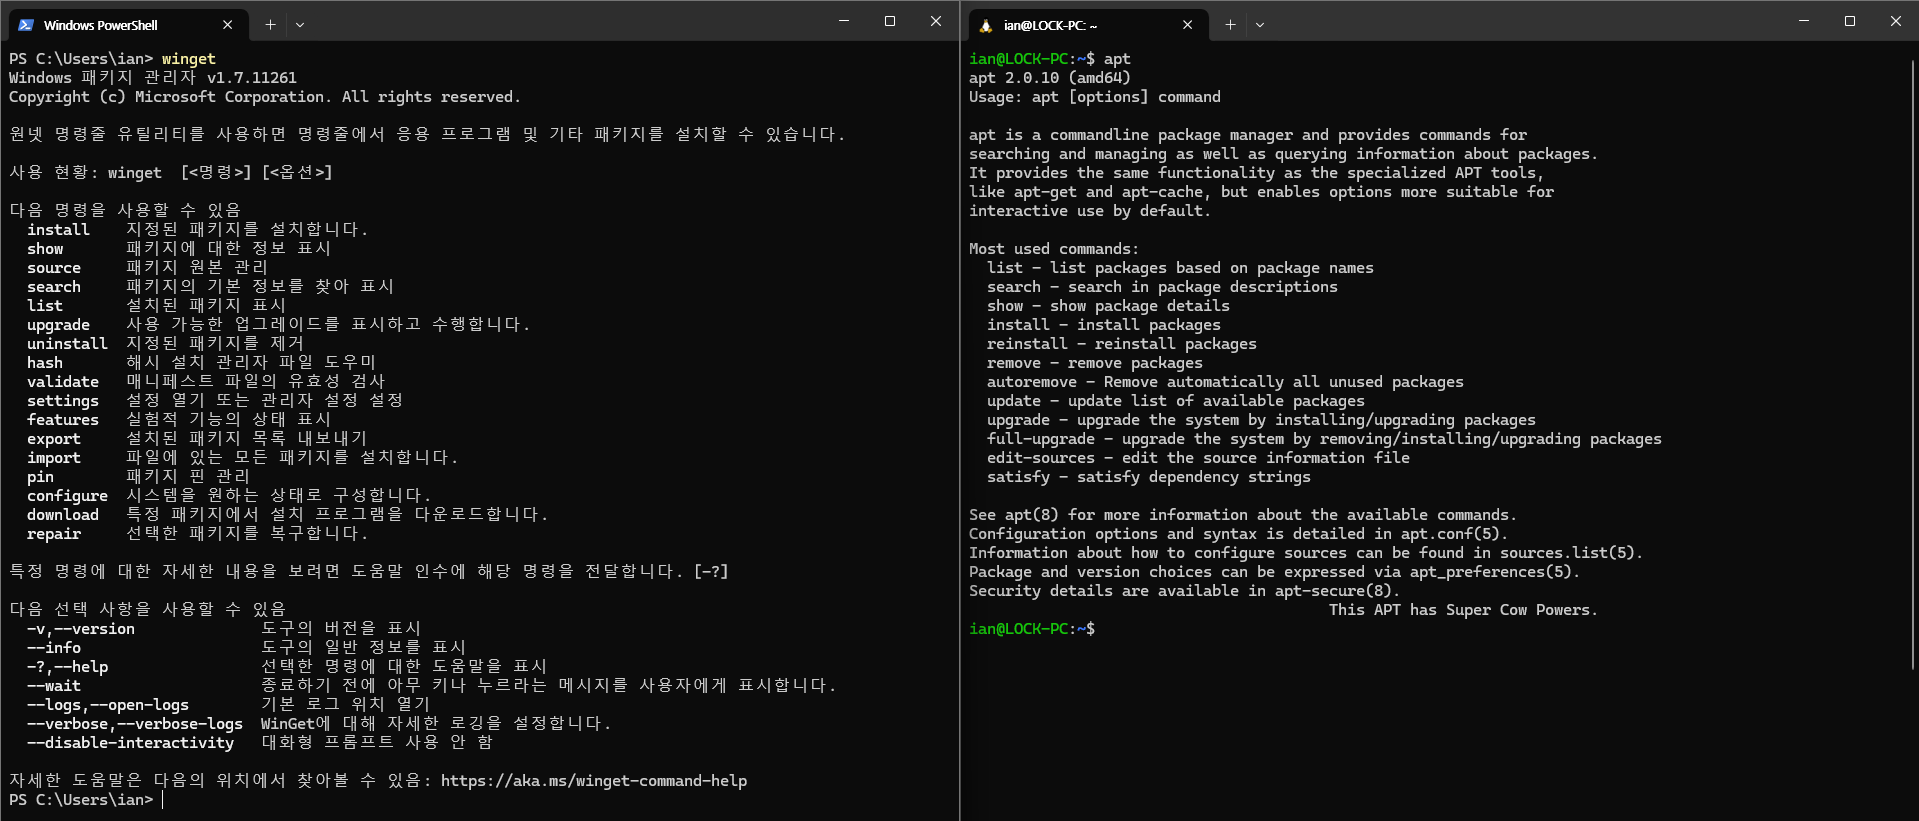Image resolution: width=1919 pixels, height=821 pixels.
Task: Click the '--disable-interactivity' option text
Action: (130, 743)
